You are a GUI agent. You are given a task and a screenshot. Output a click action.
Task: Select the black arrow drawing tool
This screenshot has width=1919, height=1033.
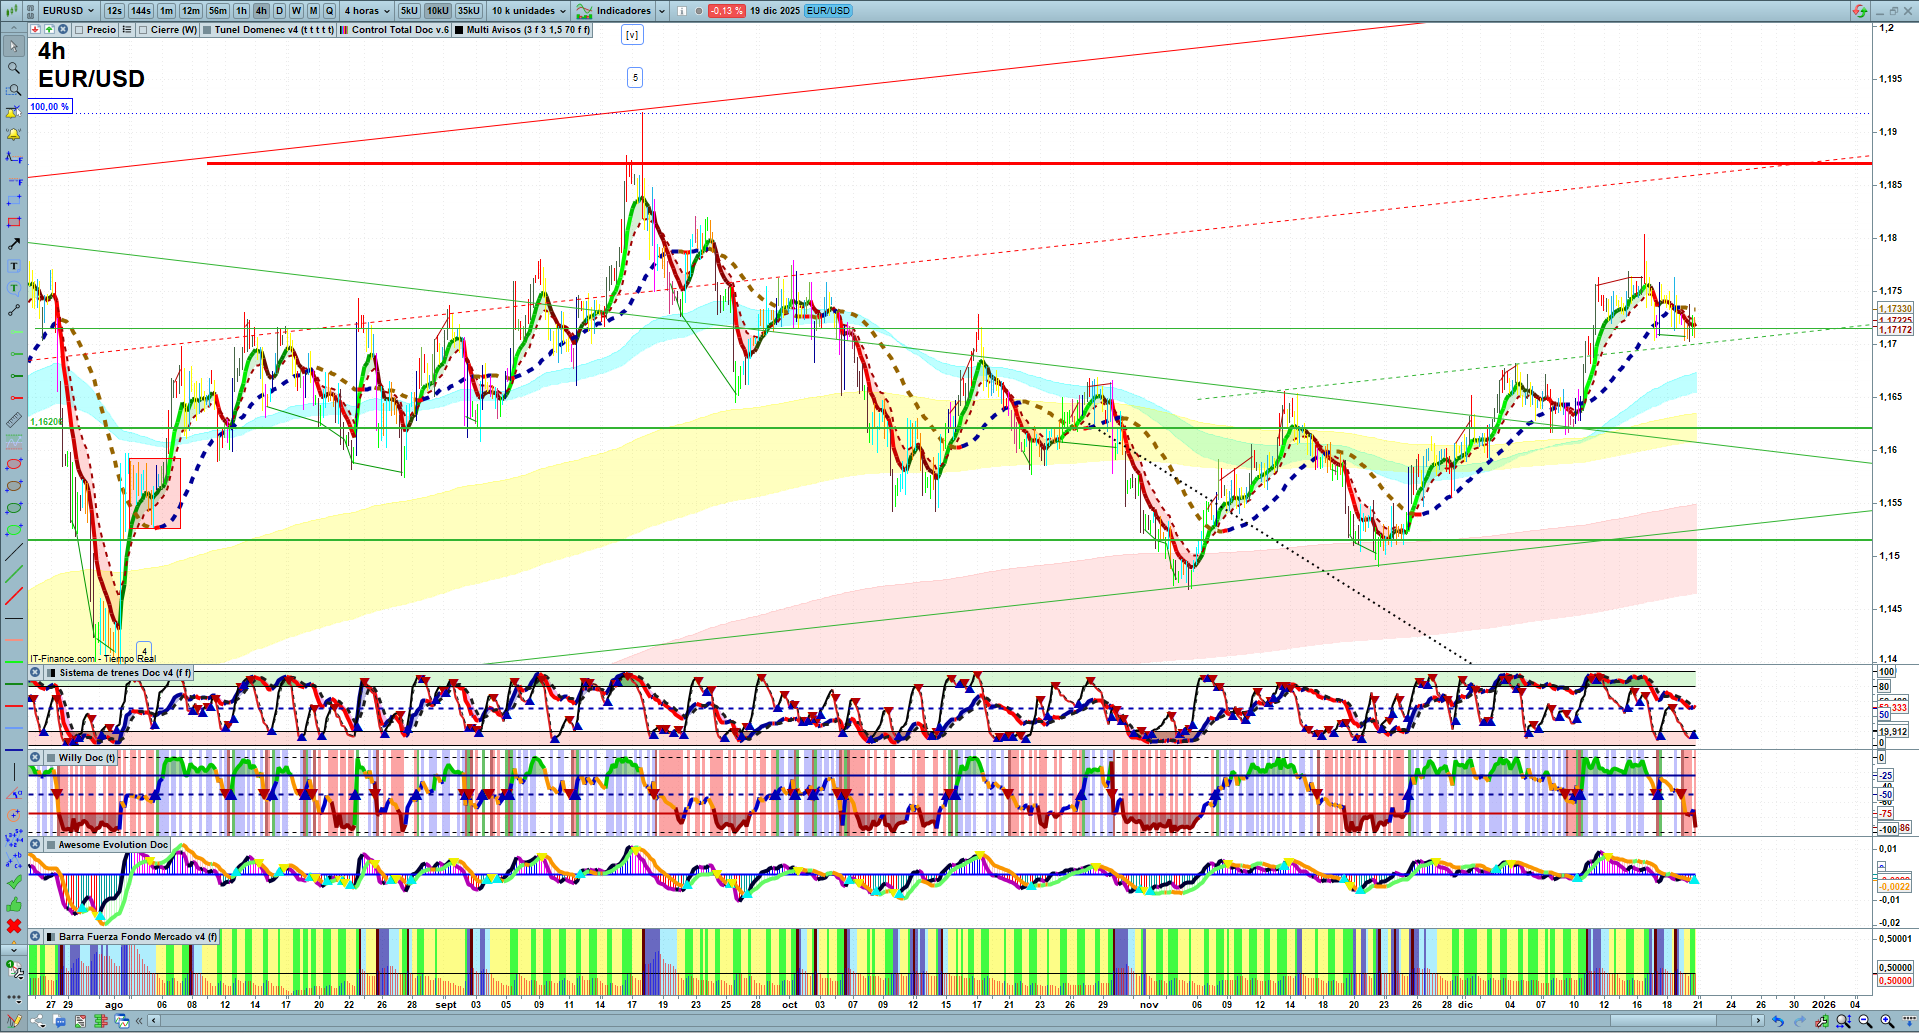pos(14,244)
